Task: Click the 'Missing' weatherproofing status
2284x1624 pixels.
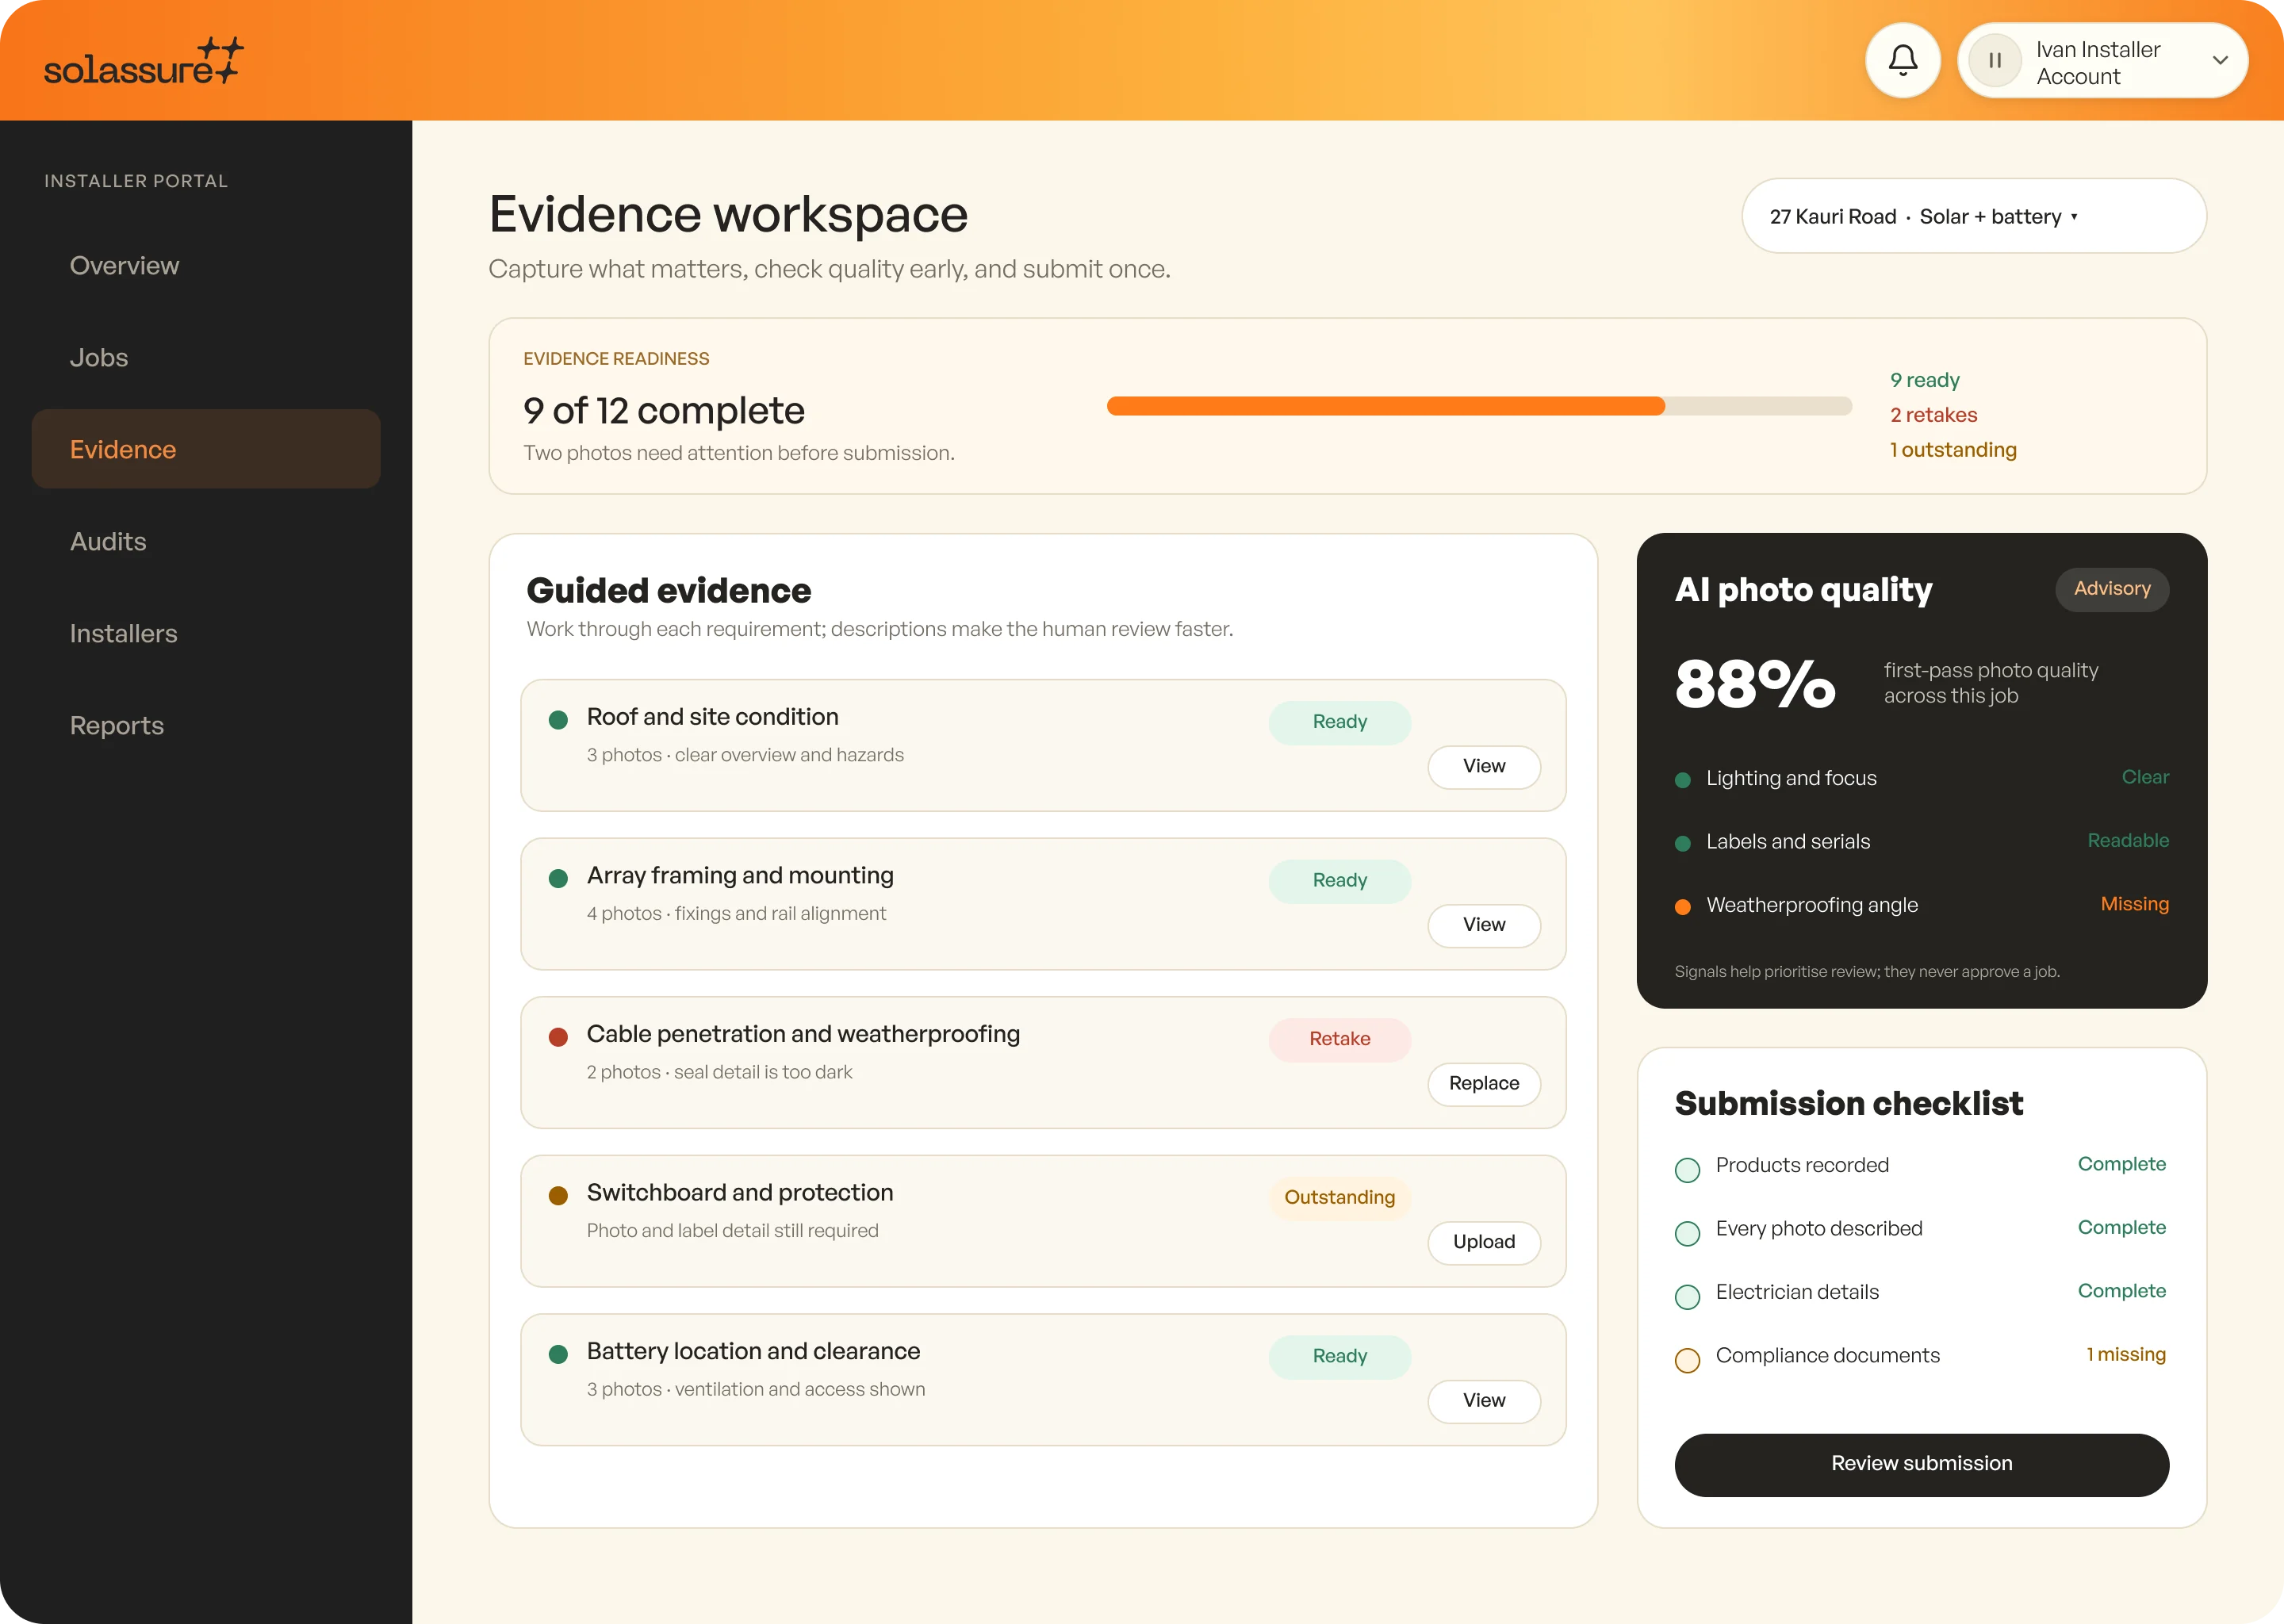Action: pos(2134,904)
